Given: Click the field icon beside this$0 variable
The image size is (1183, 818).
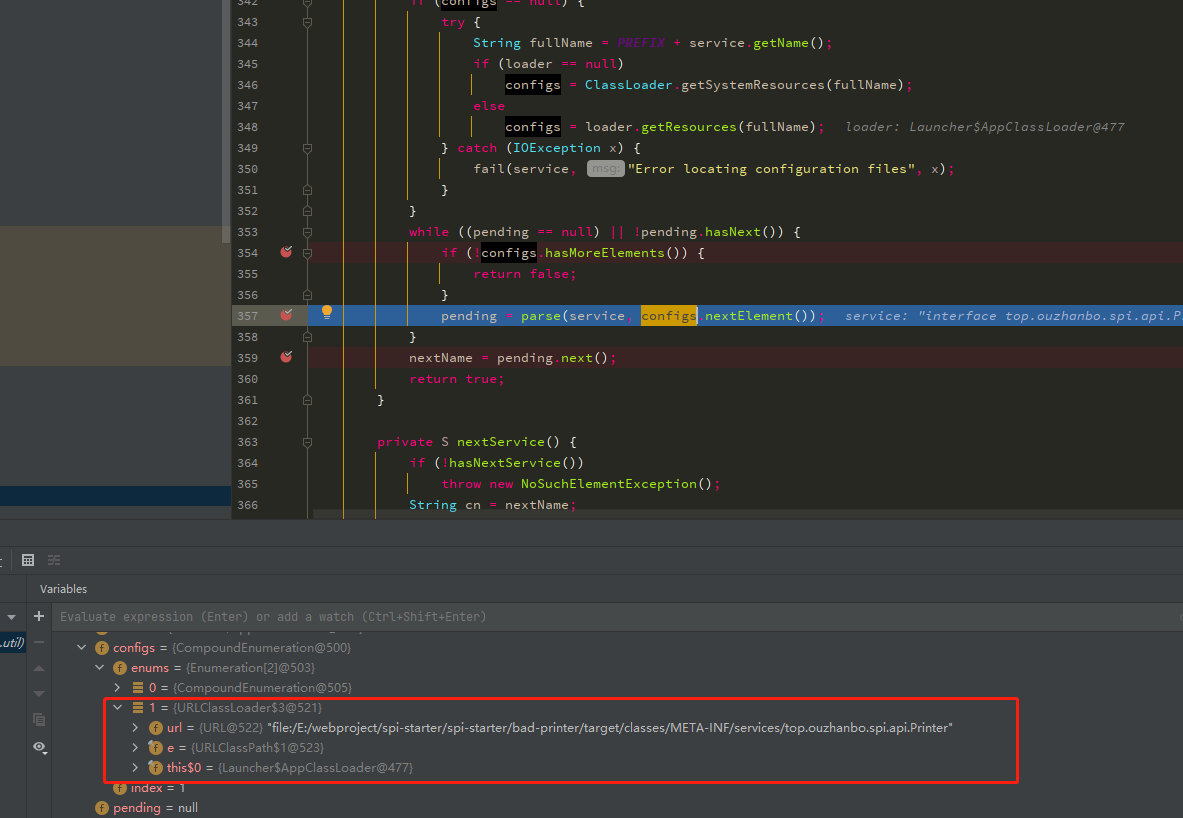Looking at the screenshot, I should (155, 767).
